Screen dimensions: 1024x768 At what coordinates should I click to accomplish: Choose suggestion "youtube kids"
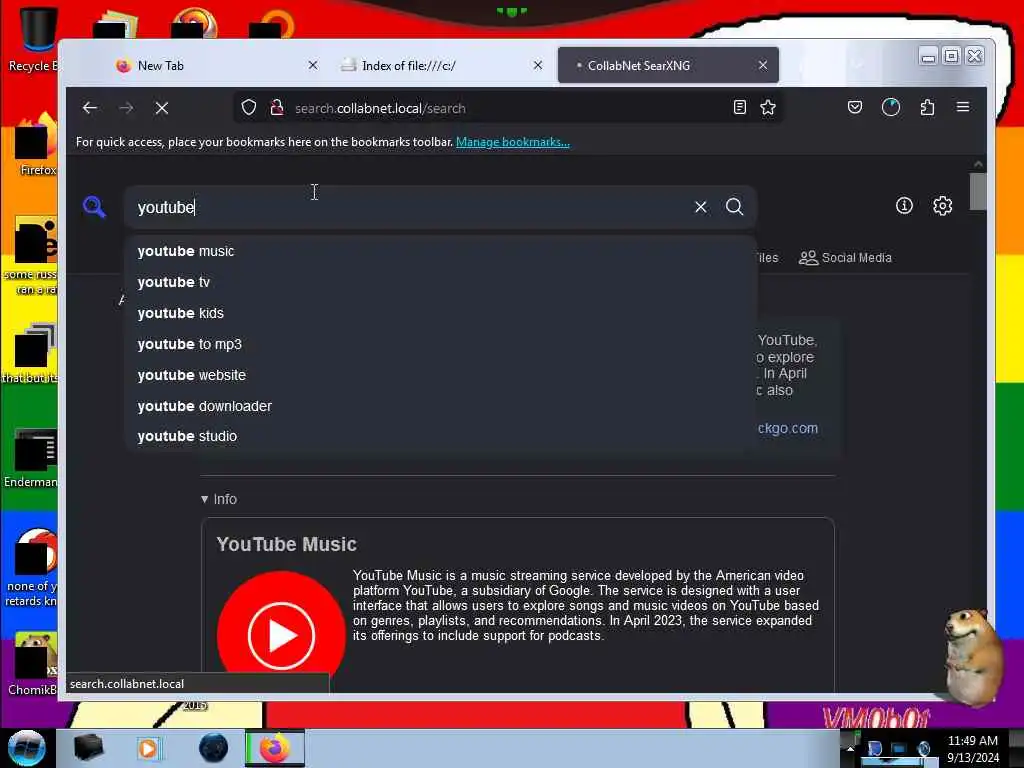[x=440, y=313]
